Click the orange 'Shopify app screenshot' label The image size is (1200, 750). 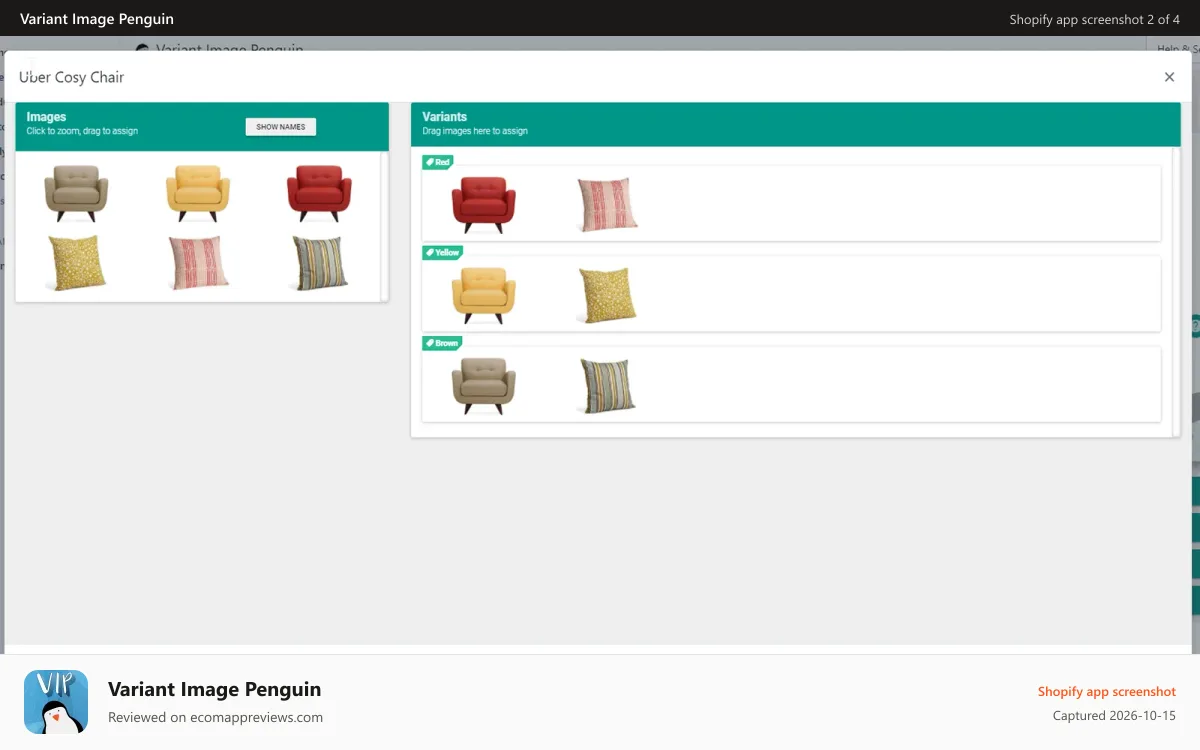[x=1107, y=692]
